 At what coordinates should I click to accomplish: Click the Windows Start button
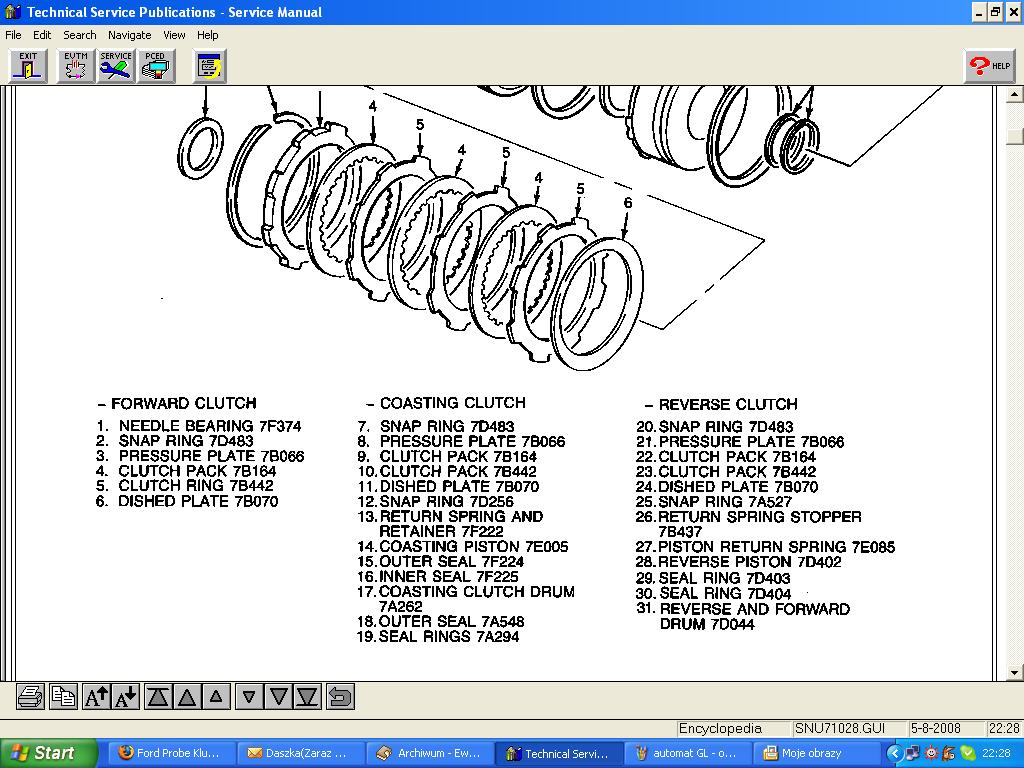[x=48, y=753]
